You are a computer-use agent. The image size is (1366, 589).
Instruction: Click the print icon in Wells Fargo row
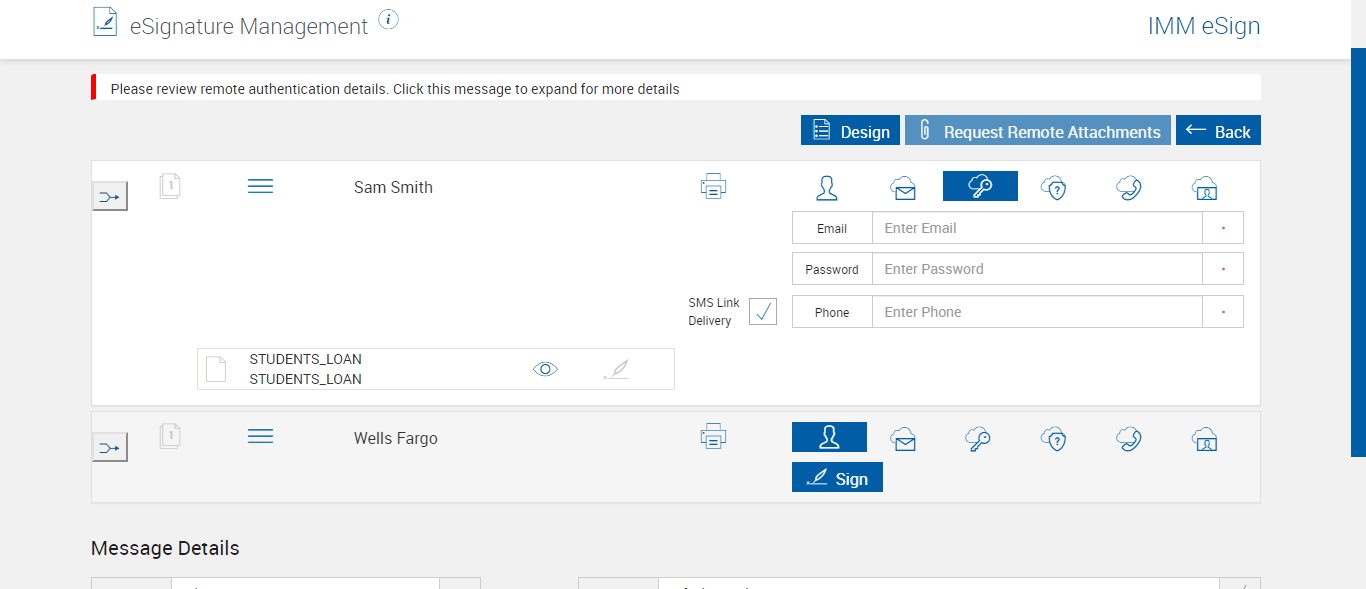(x=713, y=437)
